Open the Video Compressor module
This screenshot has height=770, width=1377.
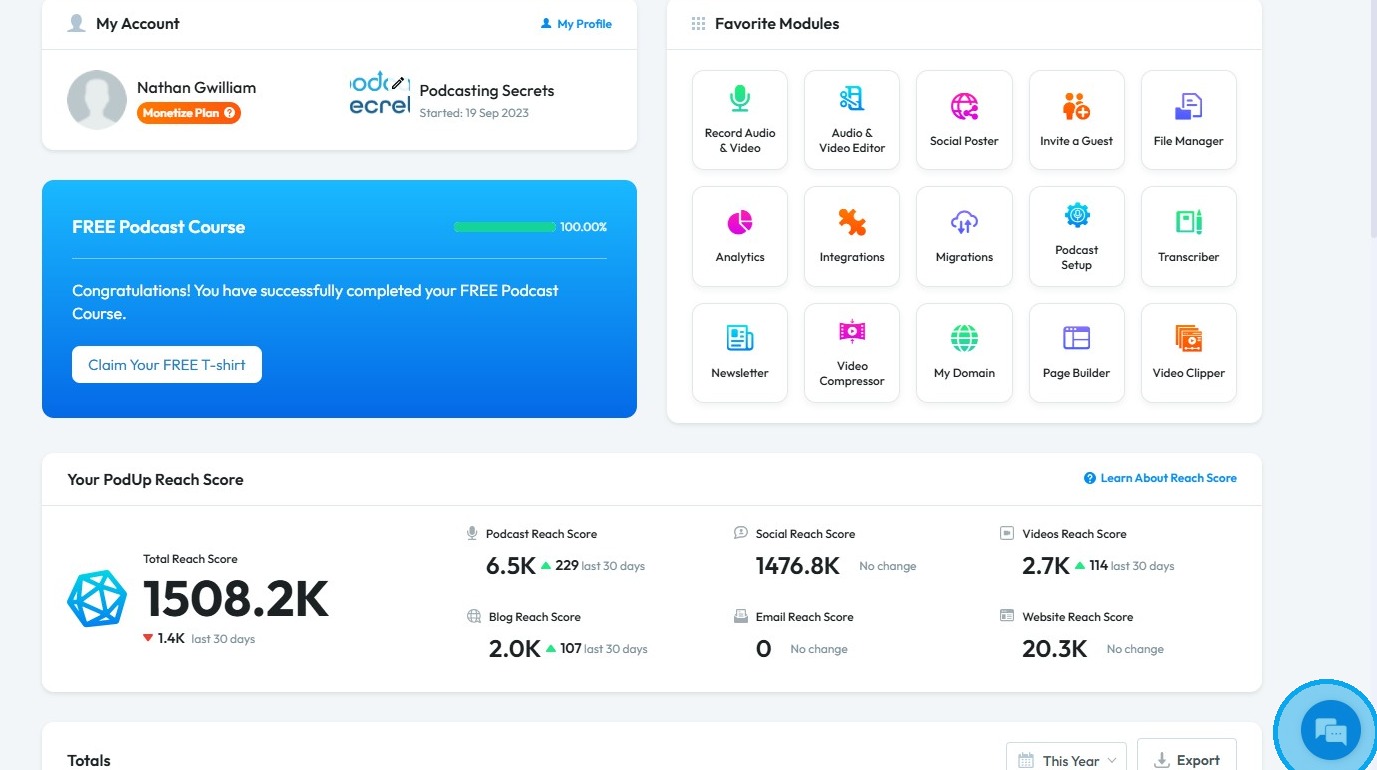[x=852, y=353]
